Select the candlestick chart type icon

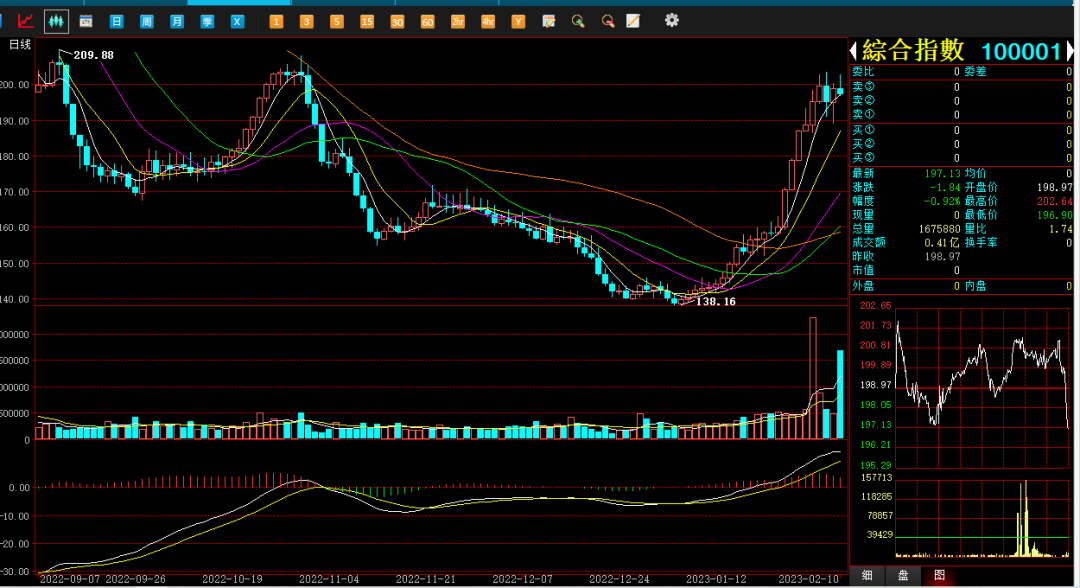[57, 20]
